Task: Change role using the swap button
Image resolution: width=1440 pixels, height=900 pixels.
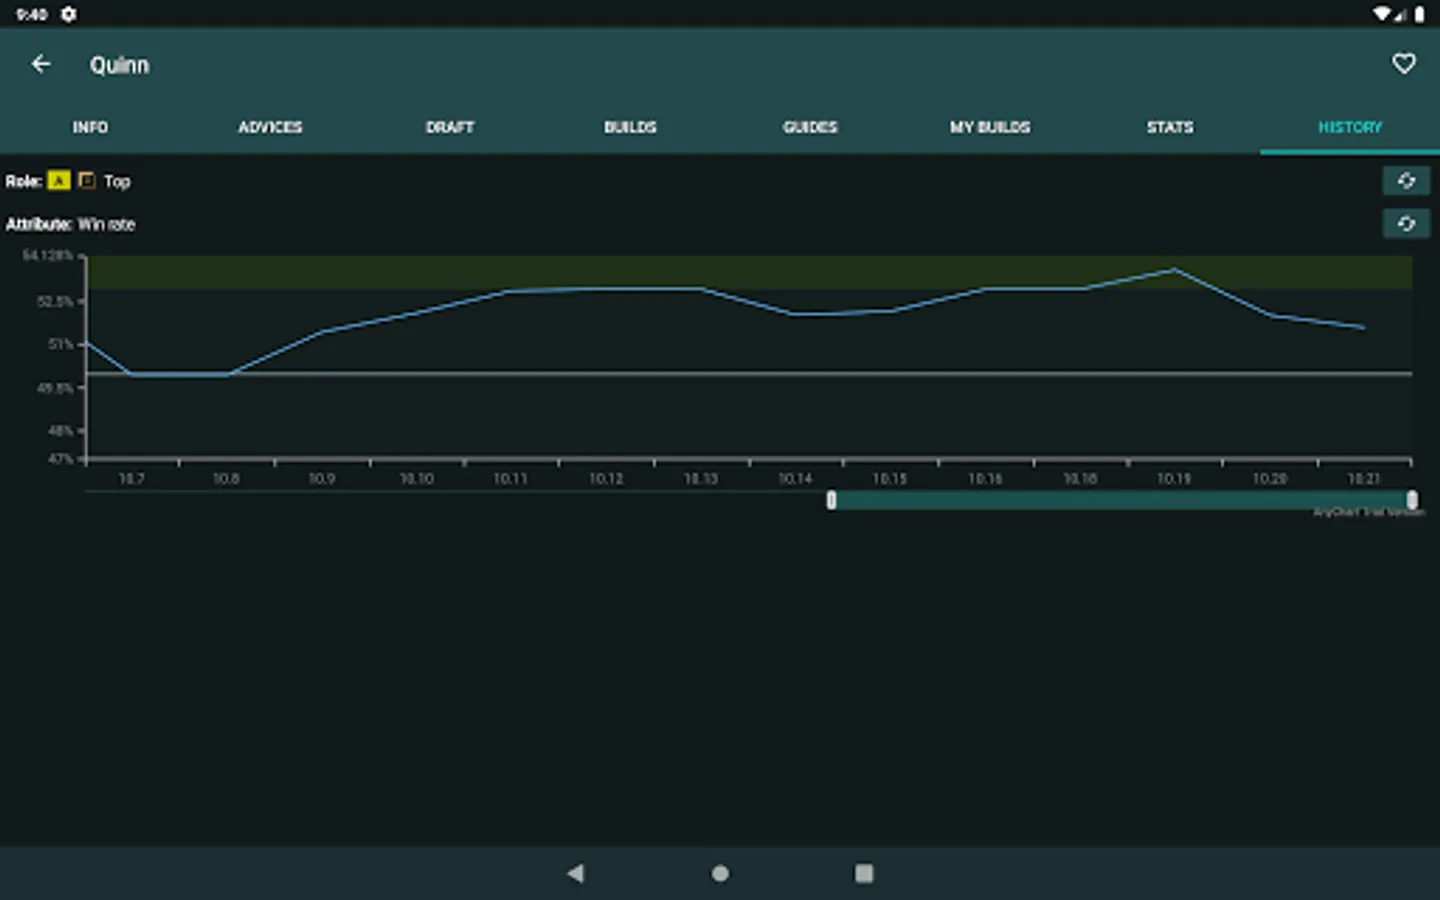Action: [x=1406, y=180]
